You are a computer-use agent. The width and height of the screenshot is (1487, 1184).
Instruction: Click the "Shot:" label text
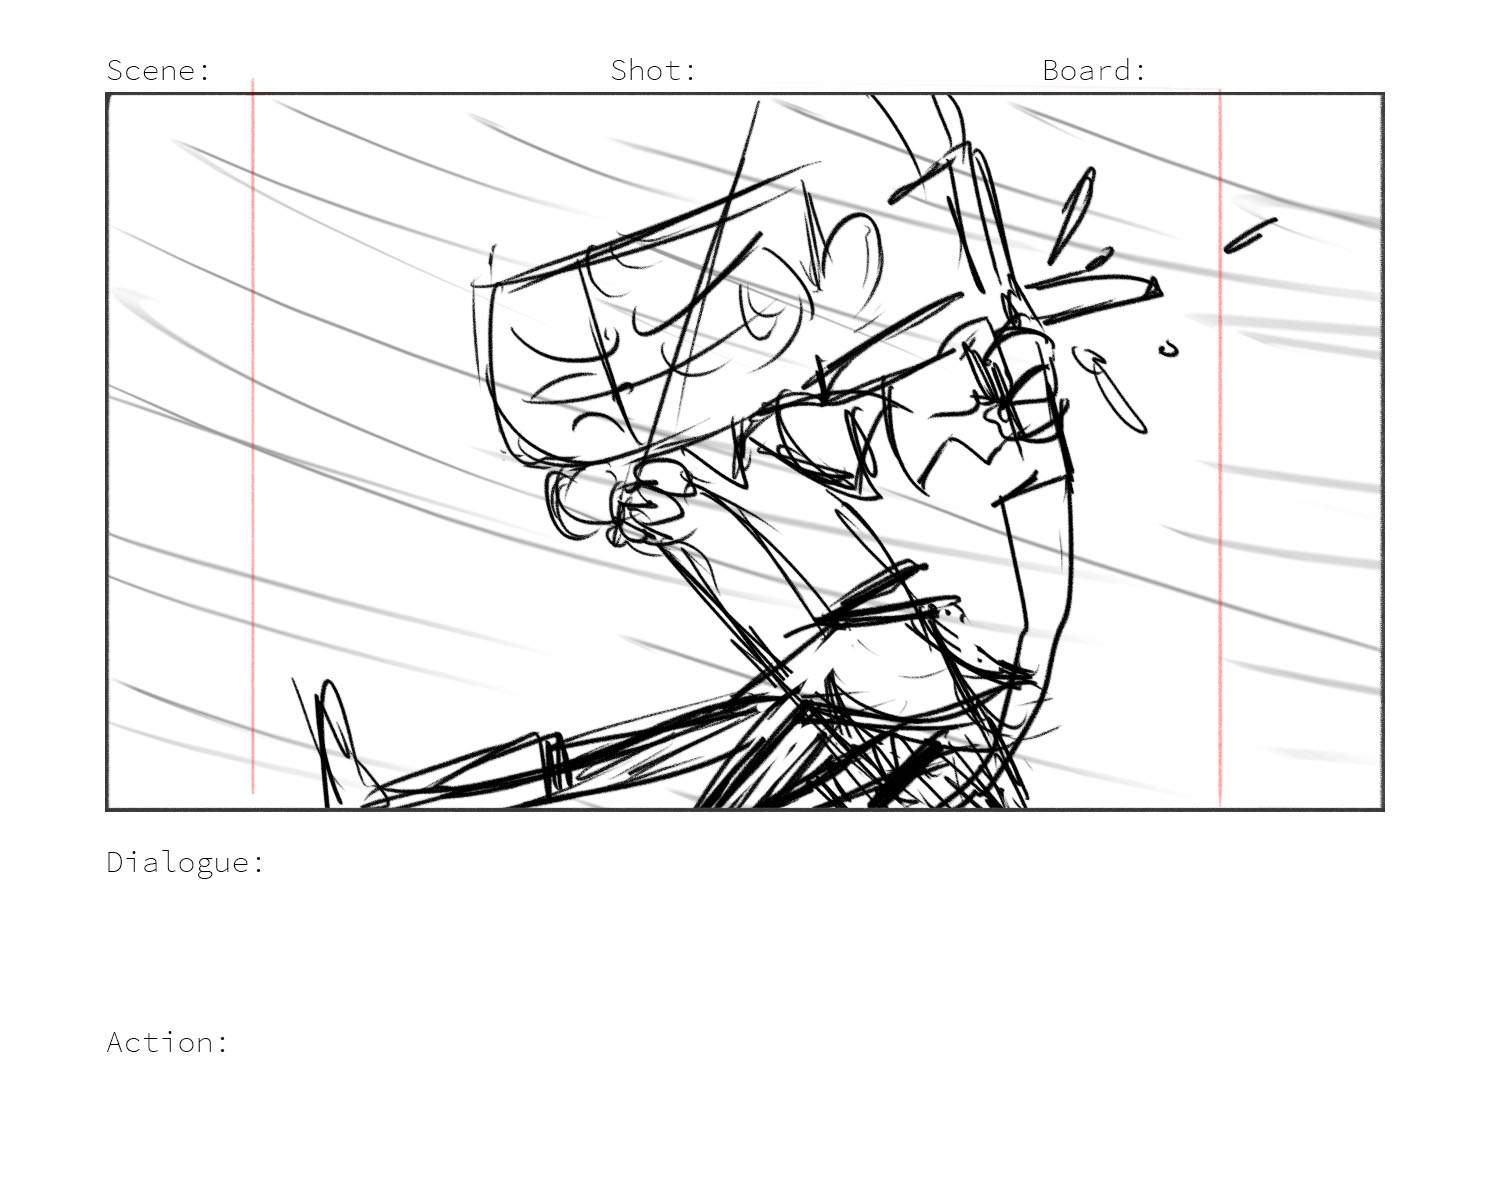[653, 70]
